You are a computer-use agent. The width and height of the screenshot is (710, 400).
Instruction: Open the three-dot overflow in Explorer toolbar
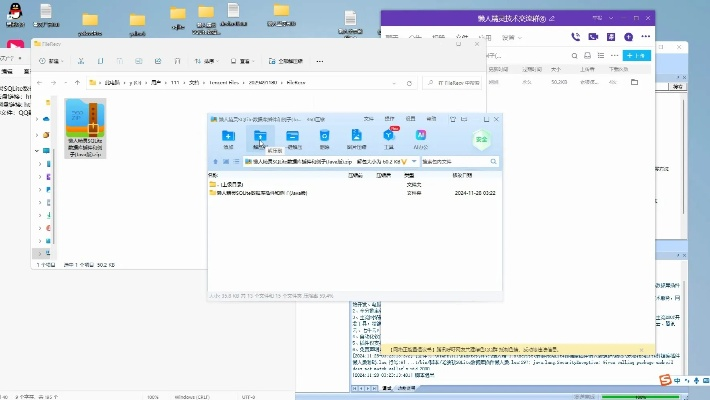coord(320,61)
